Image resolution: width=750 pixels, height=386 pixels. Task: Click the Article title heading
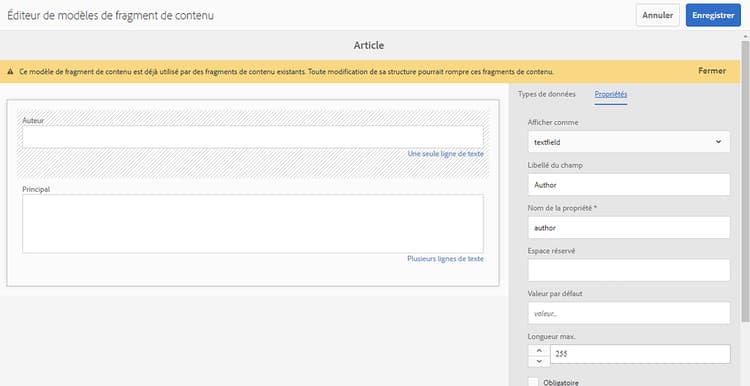(369, 45)
